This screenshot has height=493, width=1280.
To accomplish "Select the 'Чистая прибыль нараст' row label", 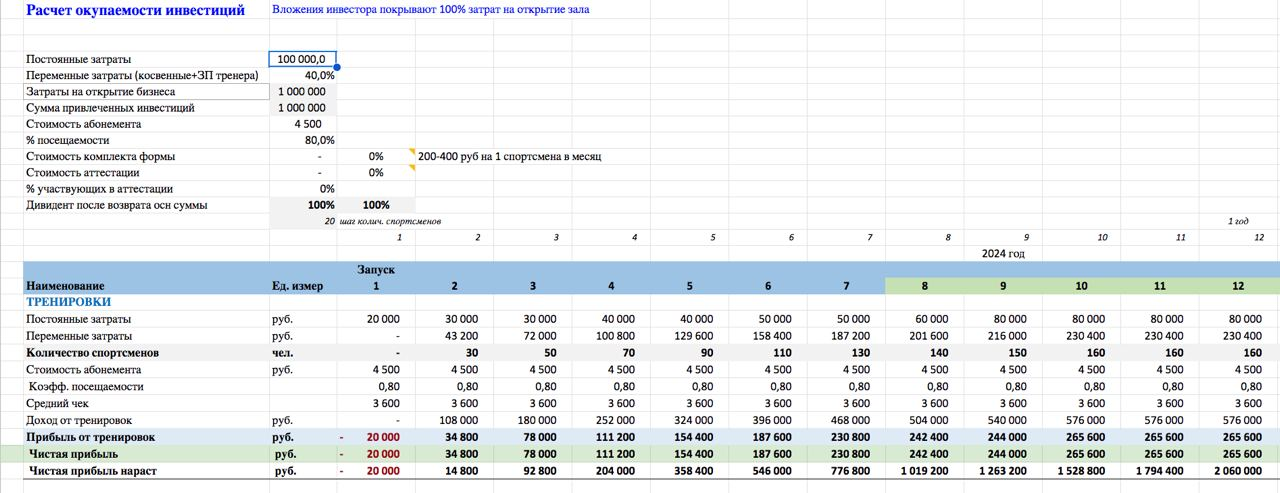I will click(x=95, y=470).
